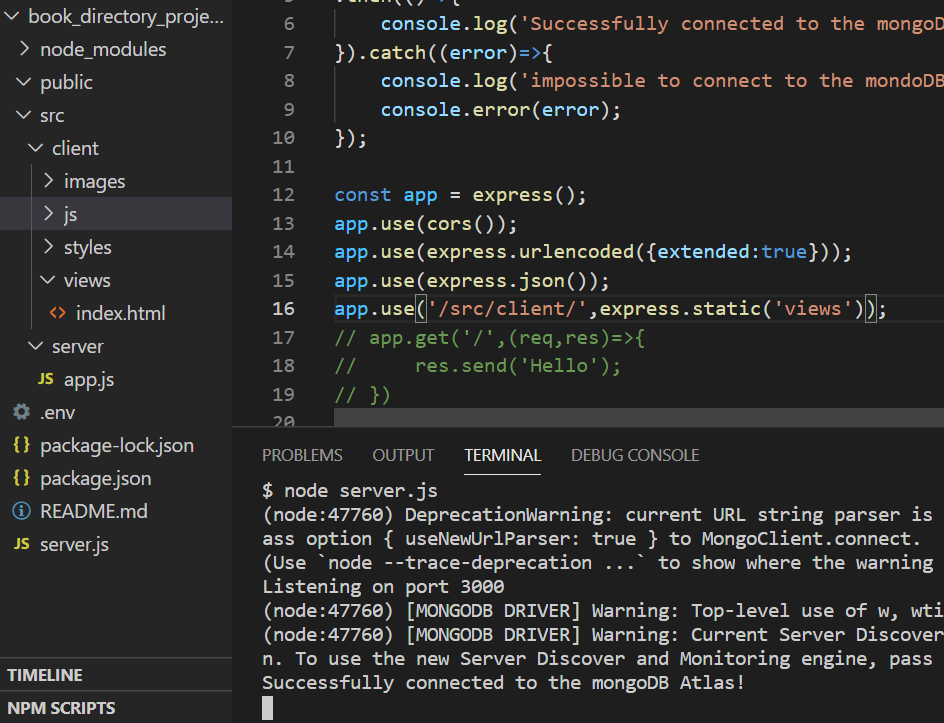
Task: Click the JS icon next to app.js
Action: 46,380
